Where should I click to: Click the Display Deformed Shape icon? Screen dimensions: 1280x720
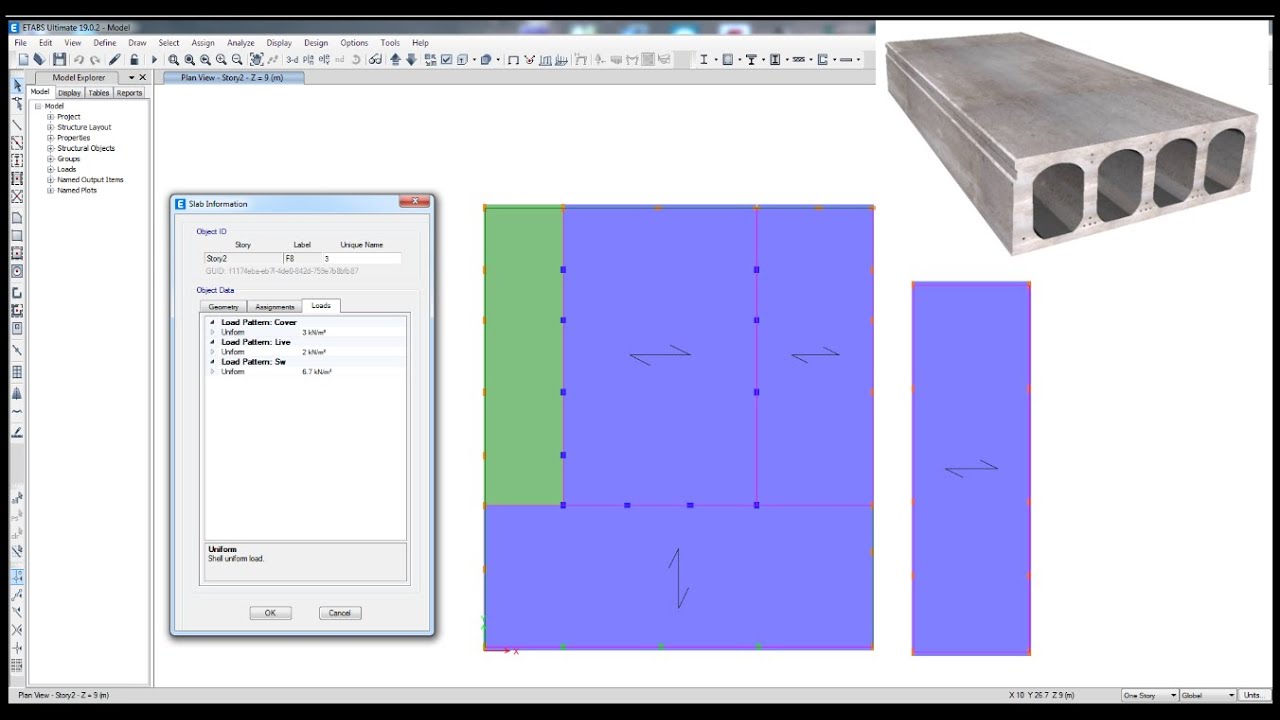[530, 60]
